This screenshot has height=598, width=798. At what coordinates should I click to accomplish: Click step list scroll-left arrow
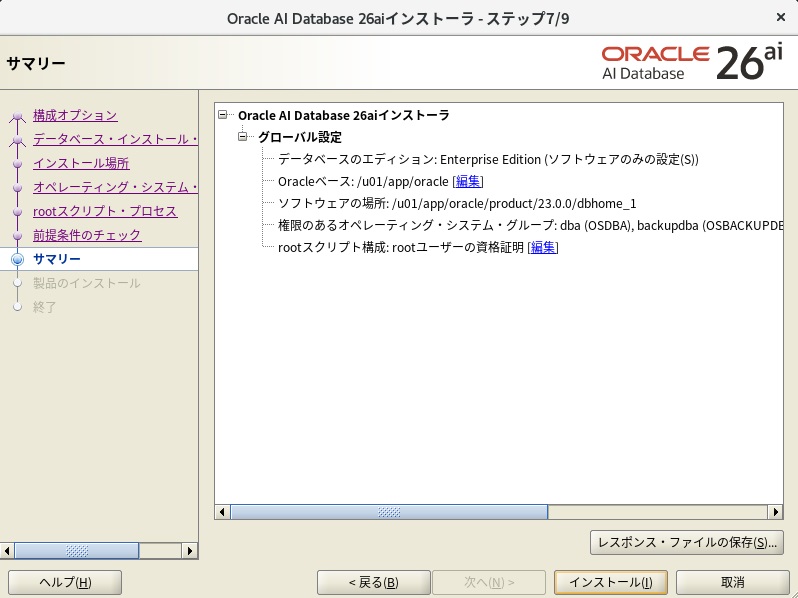(7, 550)
